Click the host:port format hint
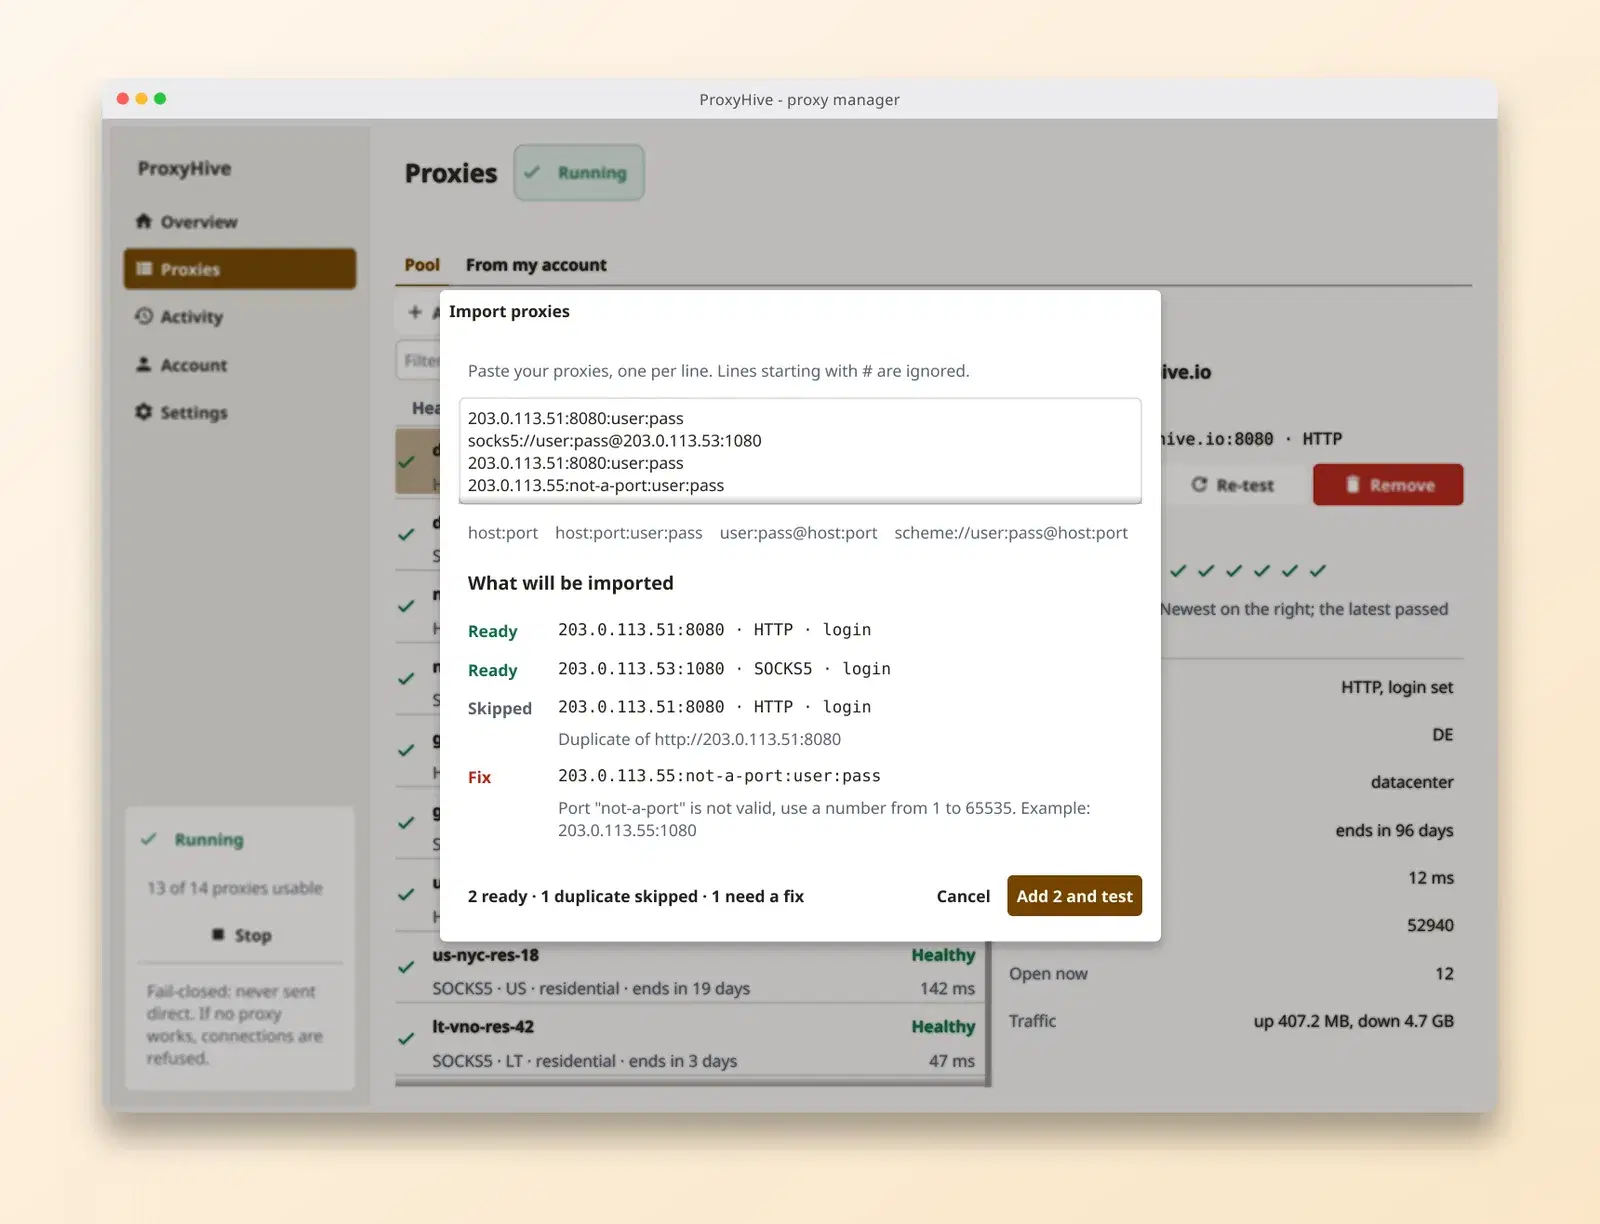 503,533
